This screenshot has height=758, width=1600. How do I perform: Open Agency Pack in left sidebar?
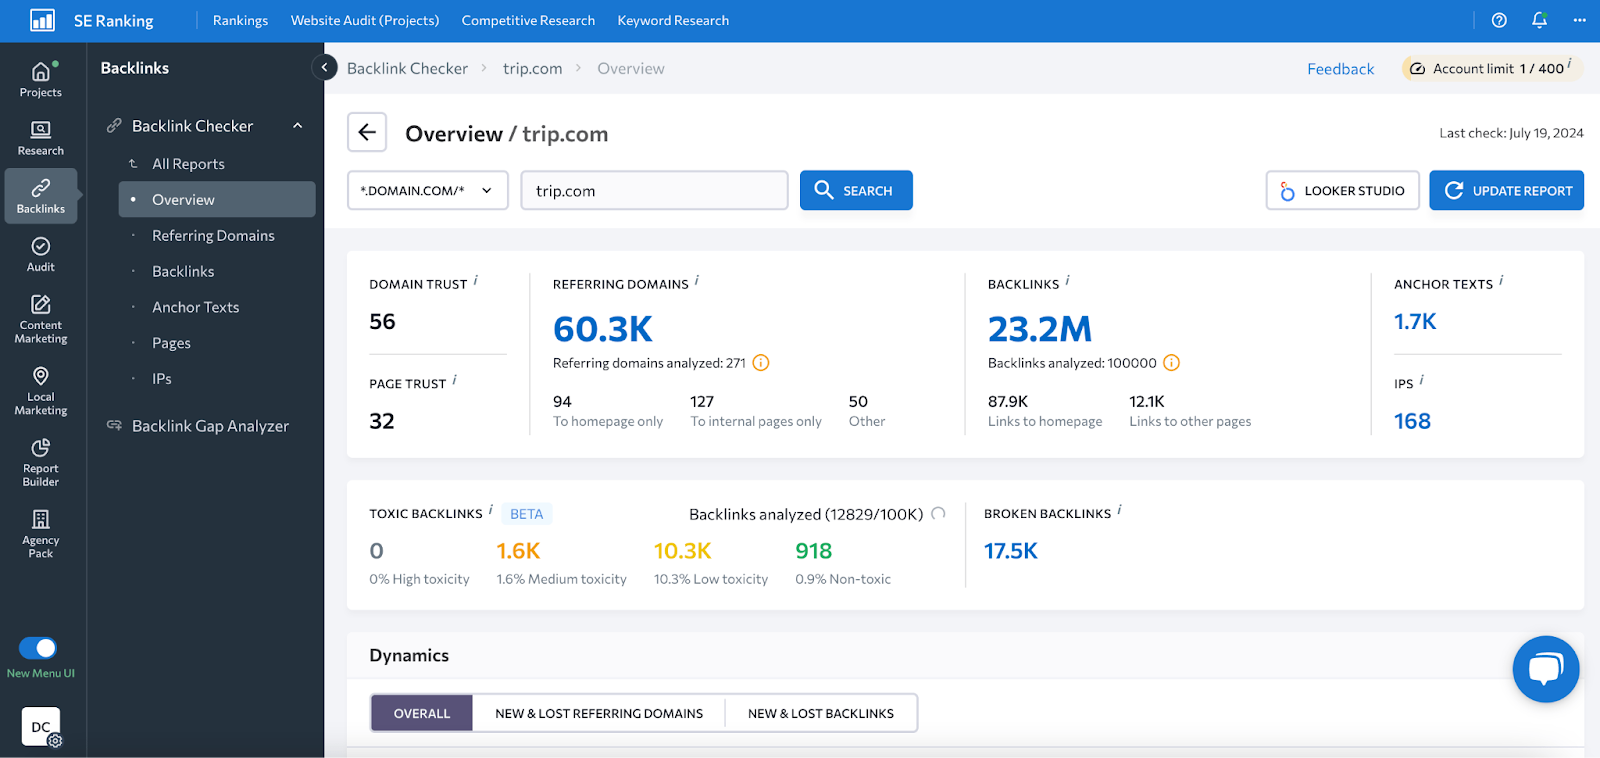coord(41,534)
